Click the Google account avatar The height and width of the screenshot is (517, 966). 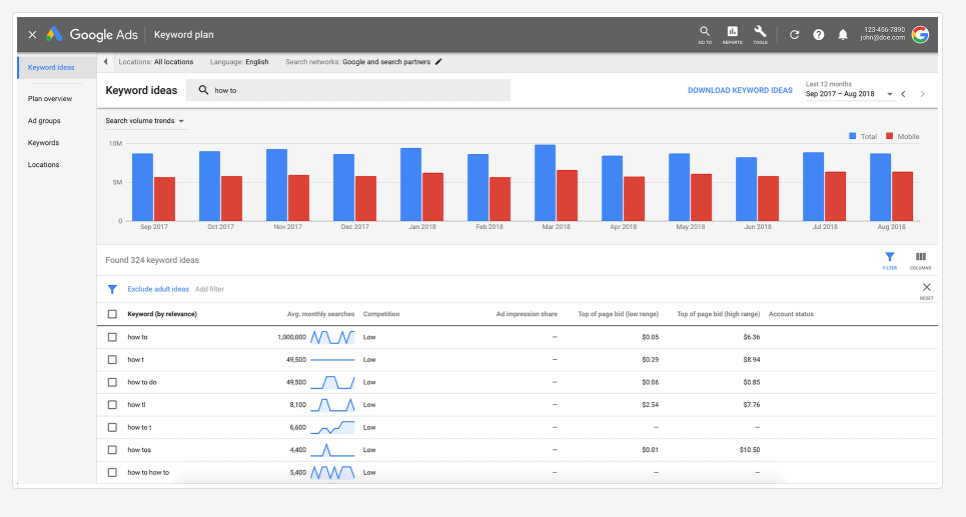point(920,35)
